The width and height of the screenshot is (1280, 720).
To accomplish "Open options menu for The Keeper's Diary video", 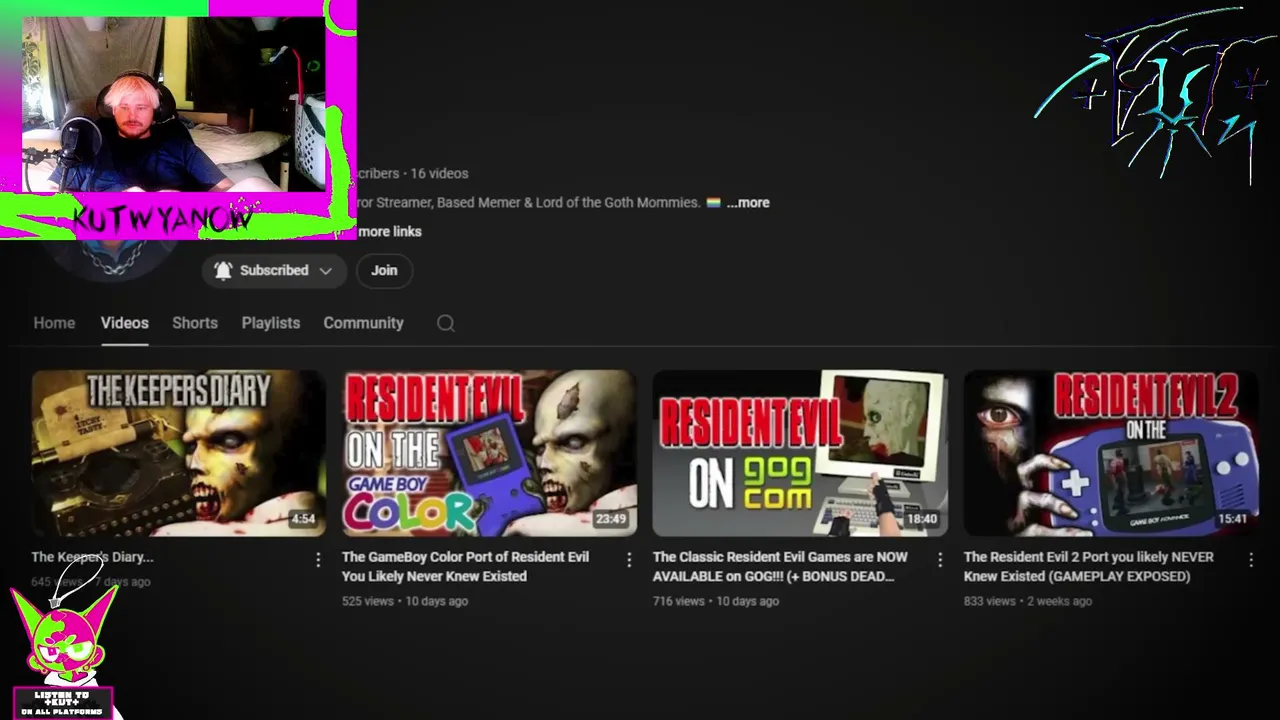I will point(318,560).
